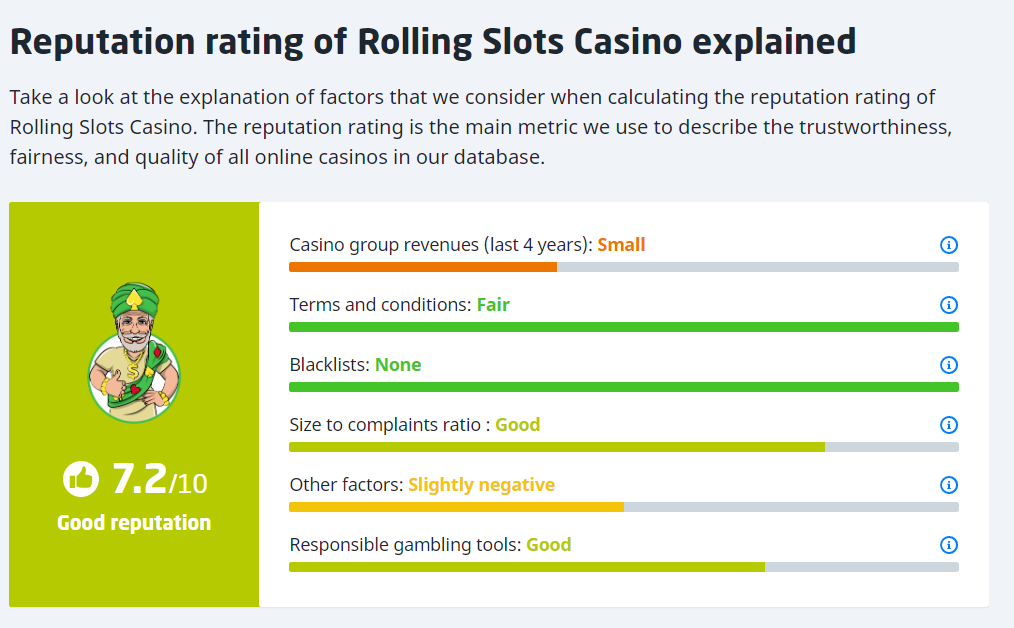Click the thumbs-up icon beside 7.2 rating
1014x628 pixels.
pyautogui.click(x=81, y=479)
